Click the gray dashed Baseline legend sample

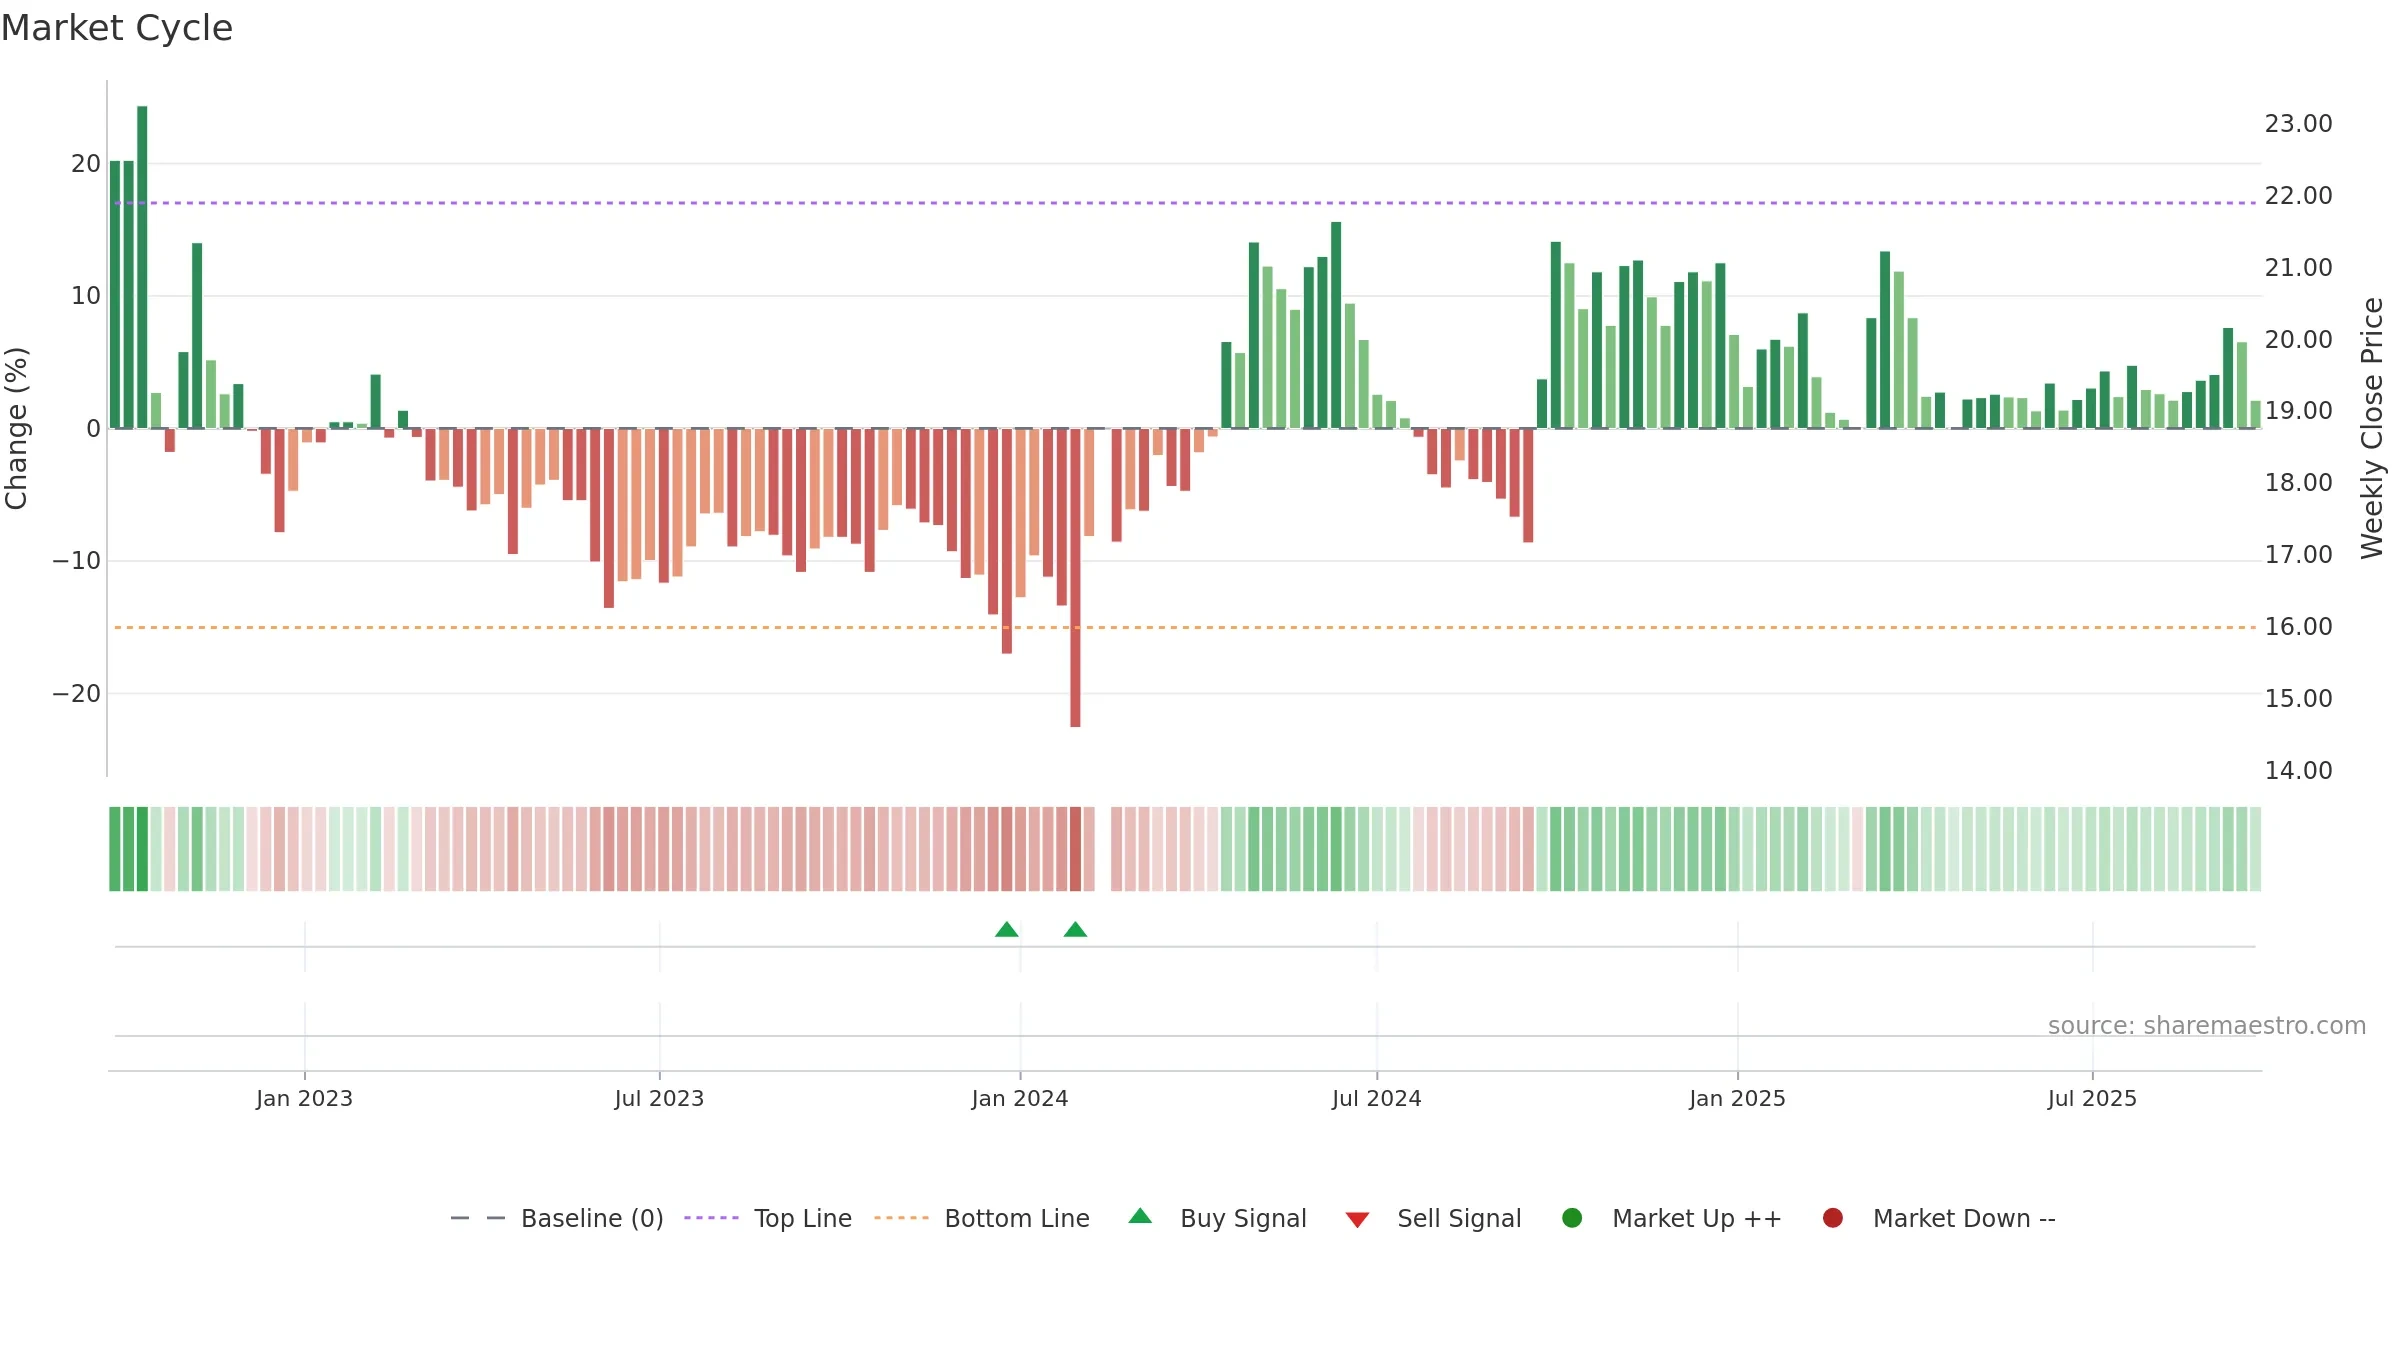tap(478, 1218)
